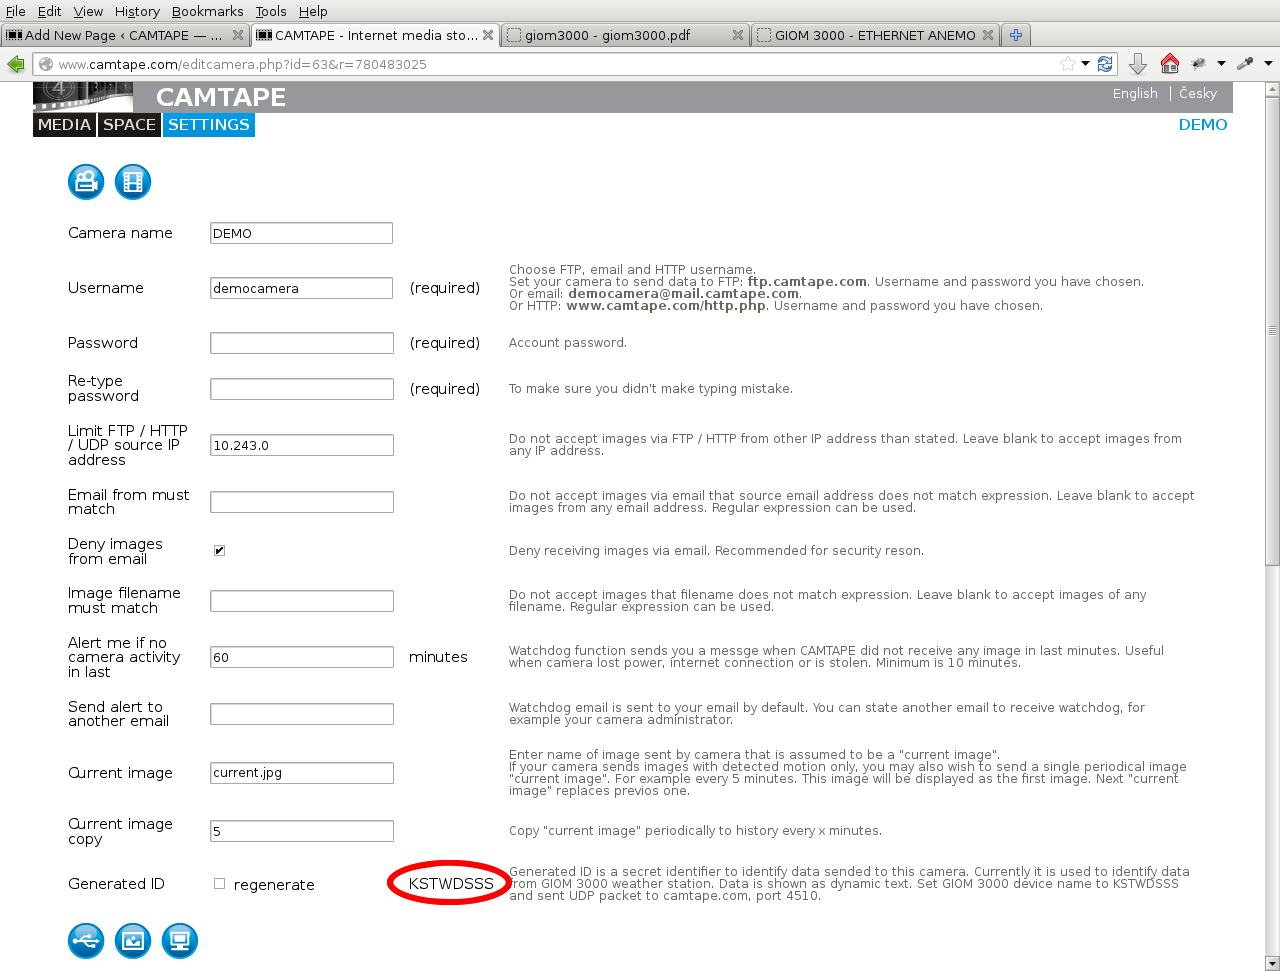Viewport: 1280px width, 971px height.
Task: Select the generated ID text KSTWDSSS
Action: pyautogui.click(x=451, y=884)
